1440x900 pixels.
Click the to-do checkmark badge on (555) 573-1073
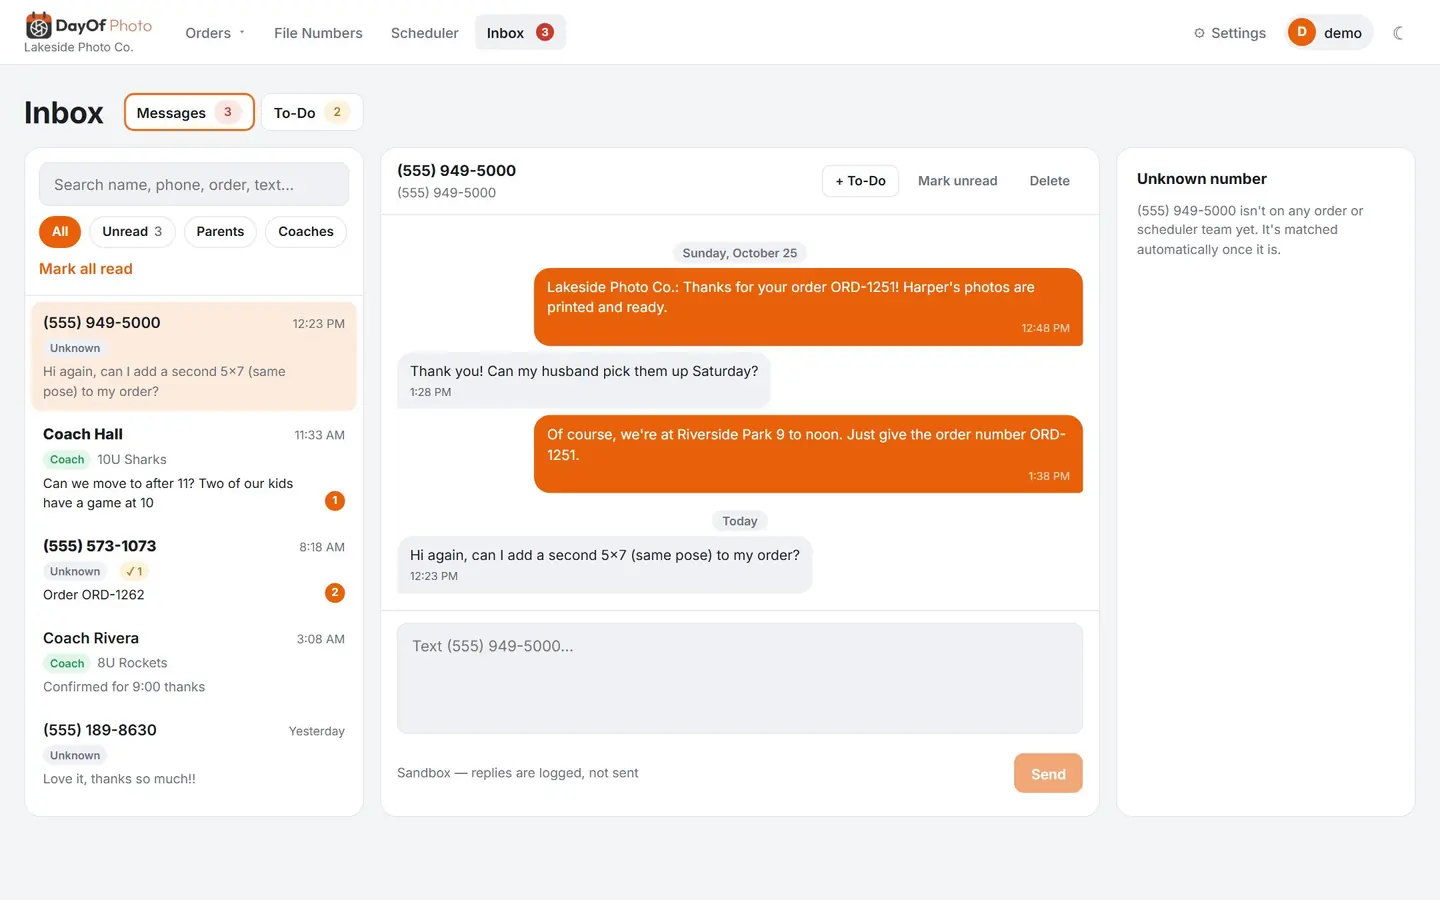tap(134, 572)
